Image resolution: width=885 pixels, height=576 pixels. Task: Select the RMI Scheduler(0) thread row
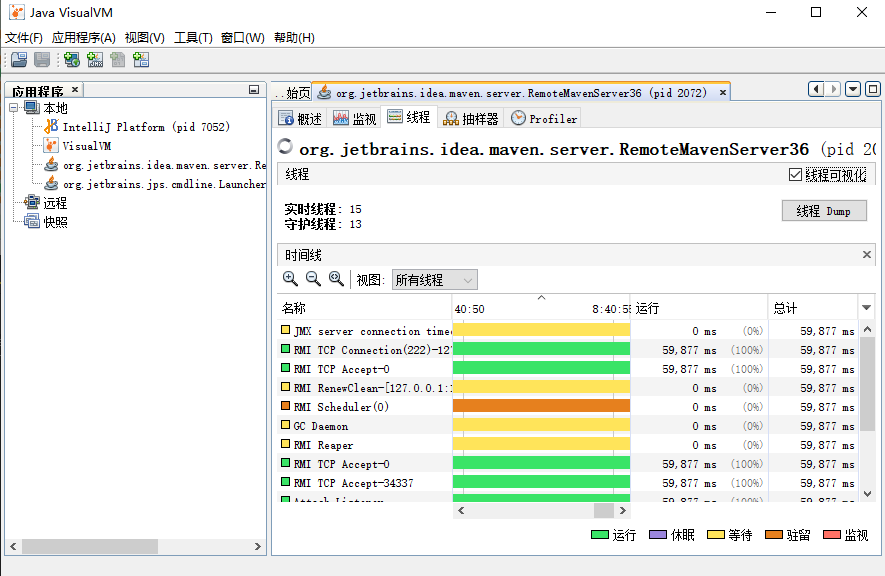(567, 407)
